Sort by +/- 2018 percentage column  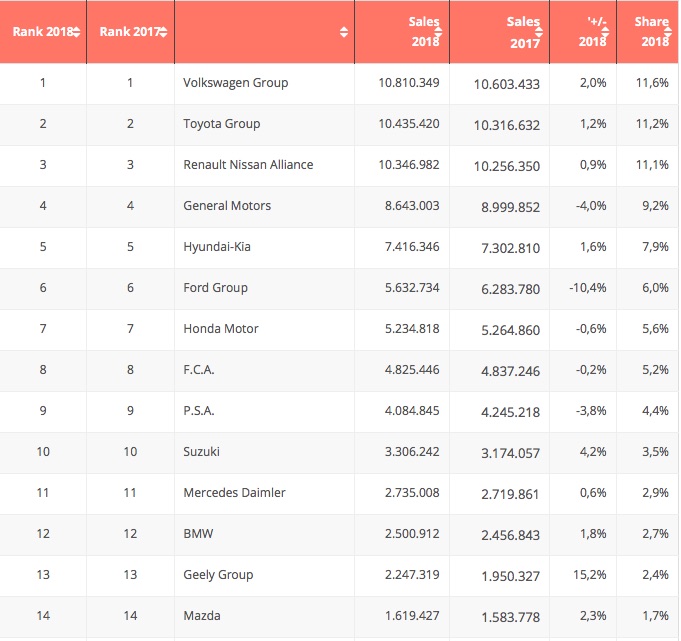(x=605, y=32)
